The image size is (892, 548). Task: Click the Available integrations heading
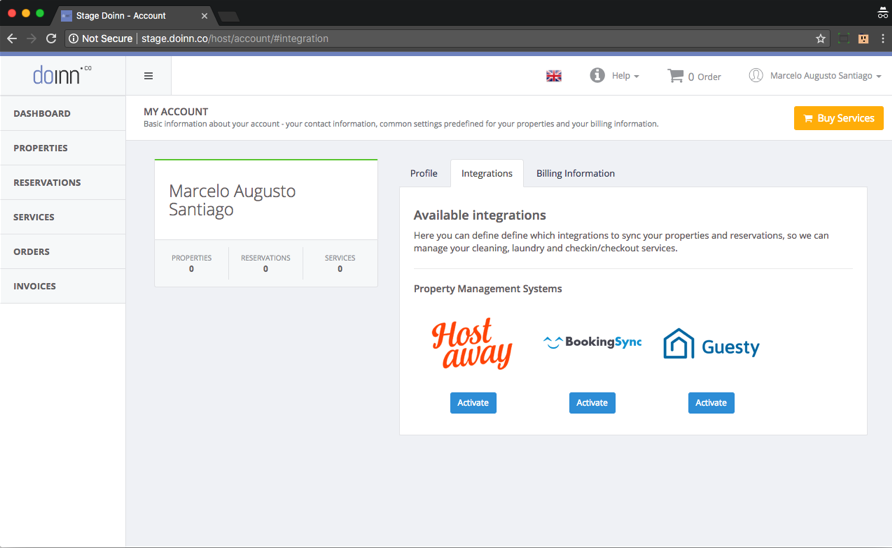coord(480,215)
